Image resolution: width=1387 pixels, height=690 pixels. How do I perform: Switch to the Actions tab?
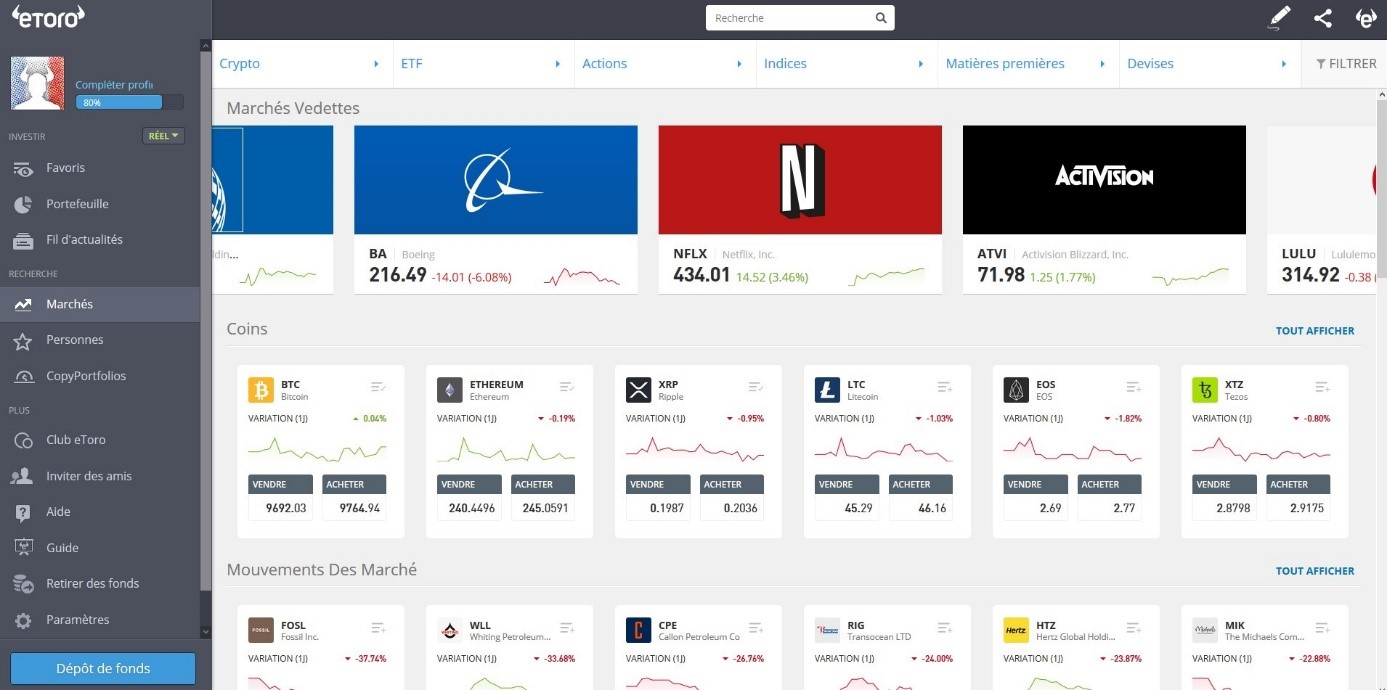[x=604, y=62]
